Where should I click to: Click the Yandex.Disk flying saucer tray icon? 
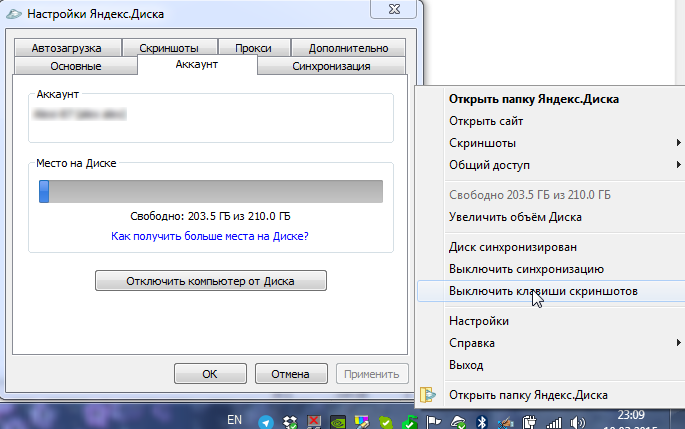[x=458, y=422]
